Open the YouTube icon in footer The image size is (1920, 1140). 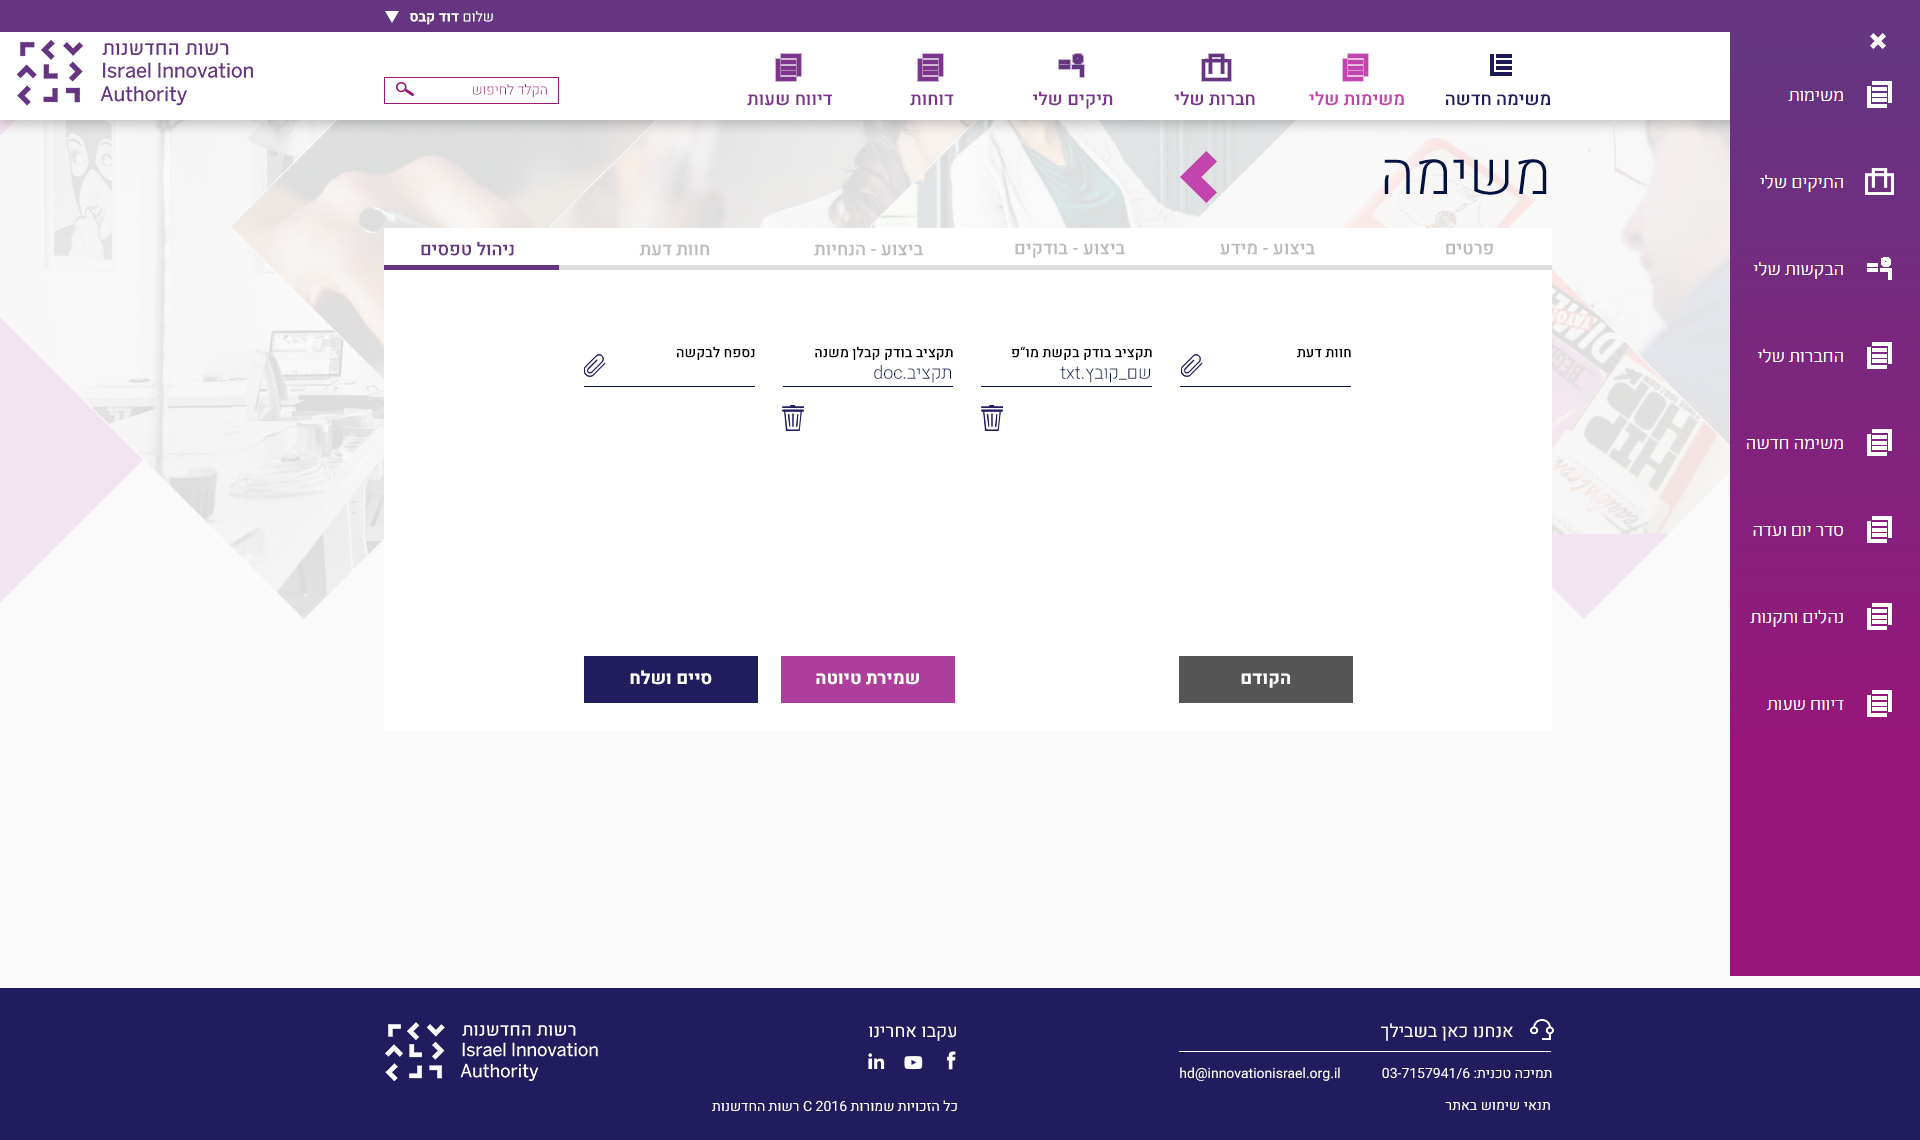pos(913,1062)
